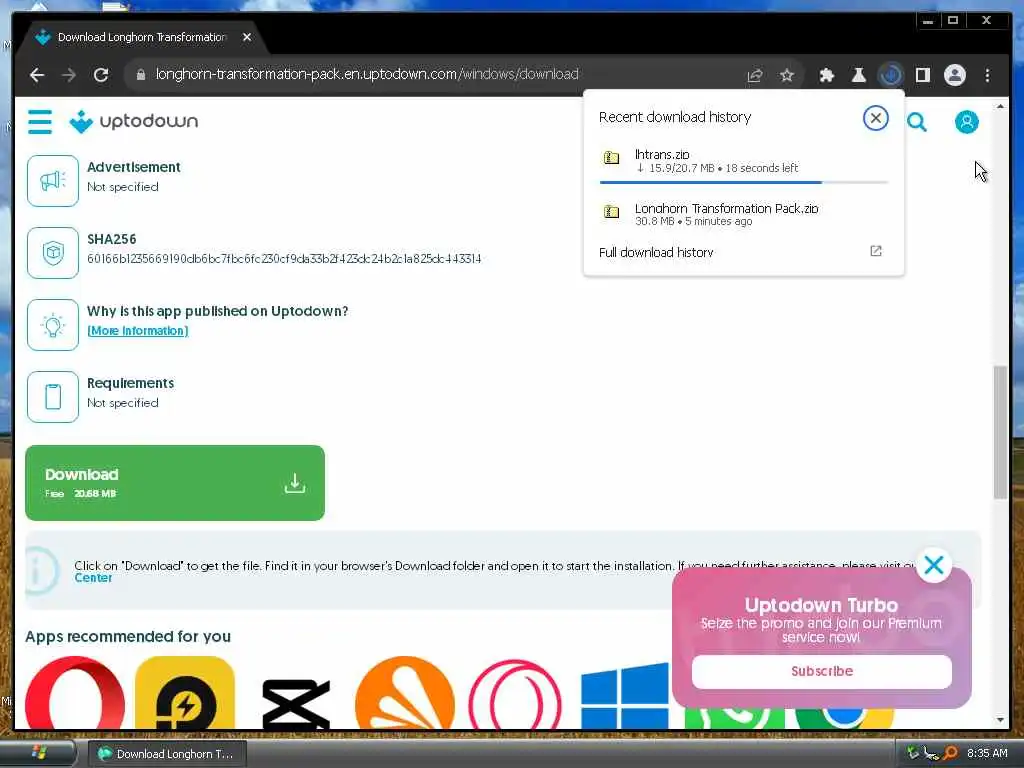Open the More information link
Image resolution: width=1024 pixels, height=768 pixels.
(x=138, y=330)
